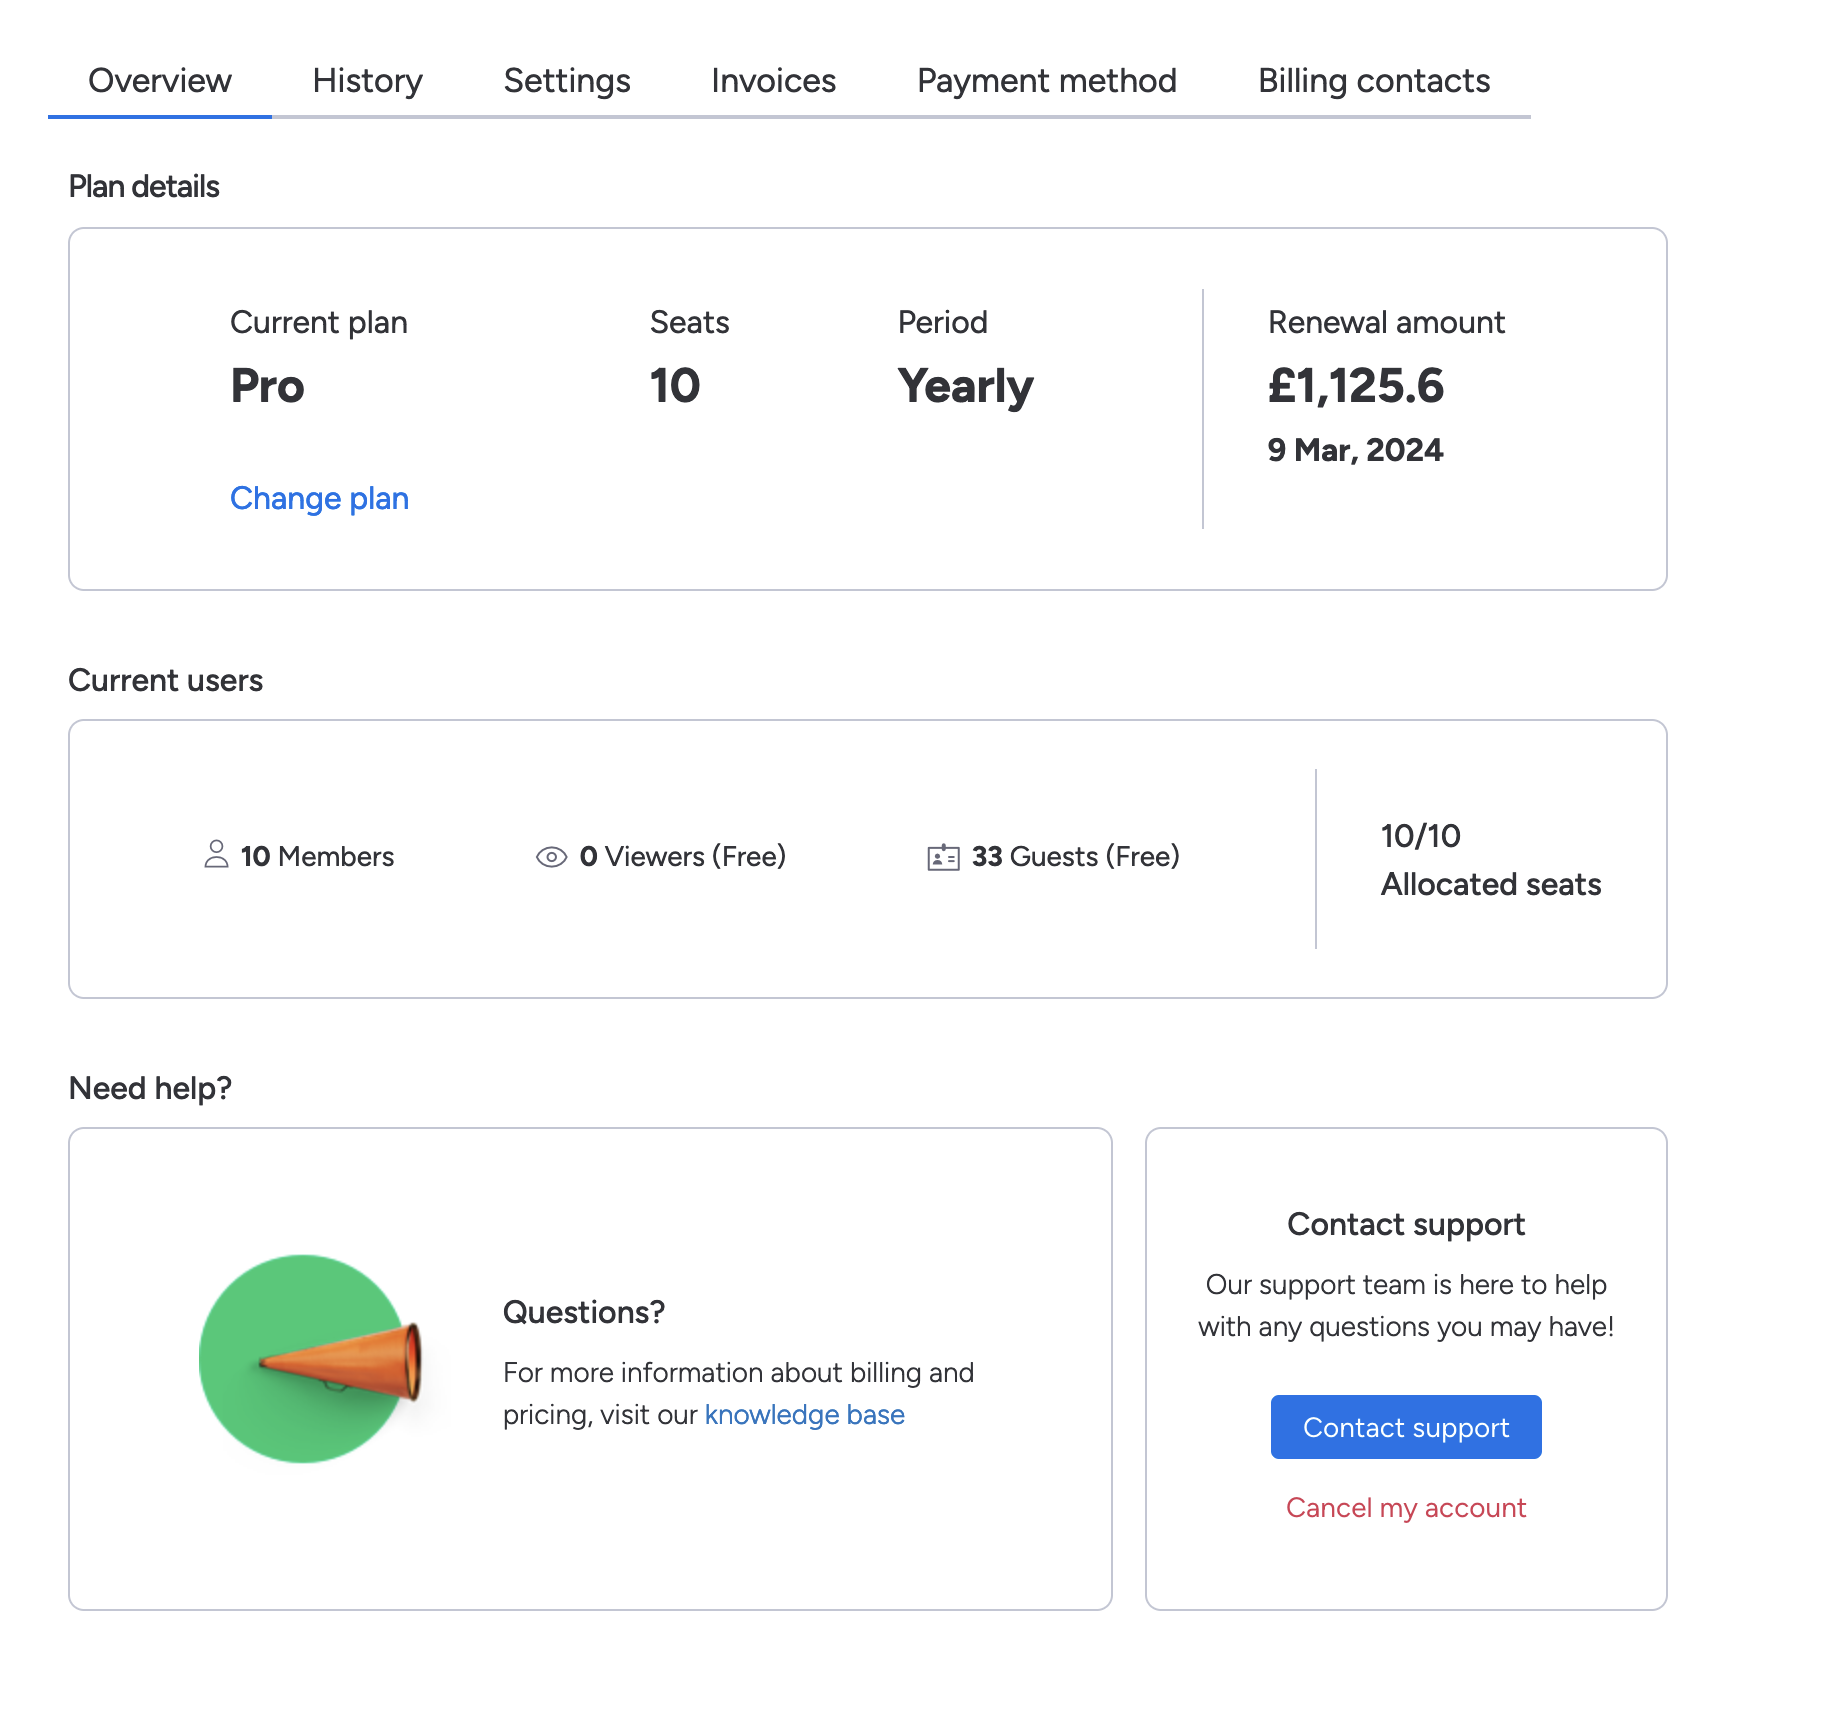Click the Yearly period value

tap(965, 386)
